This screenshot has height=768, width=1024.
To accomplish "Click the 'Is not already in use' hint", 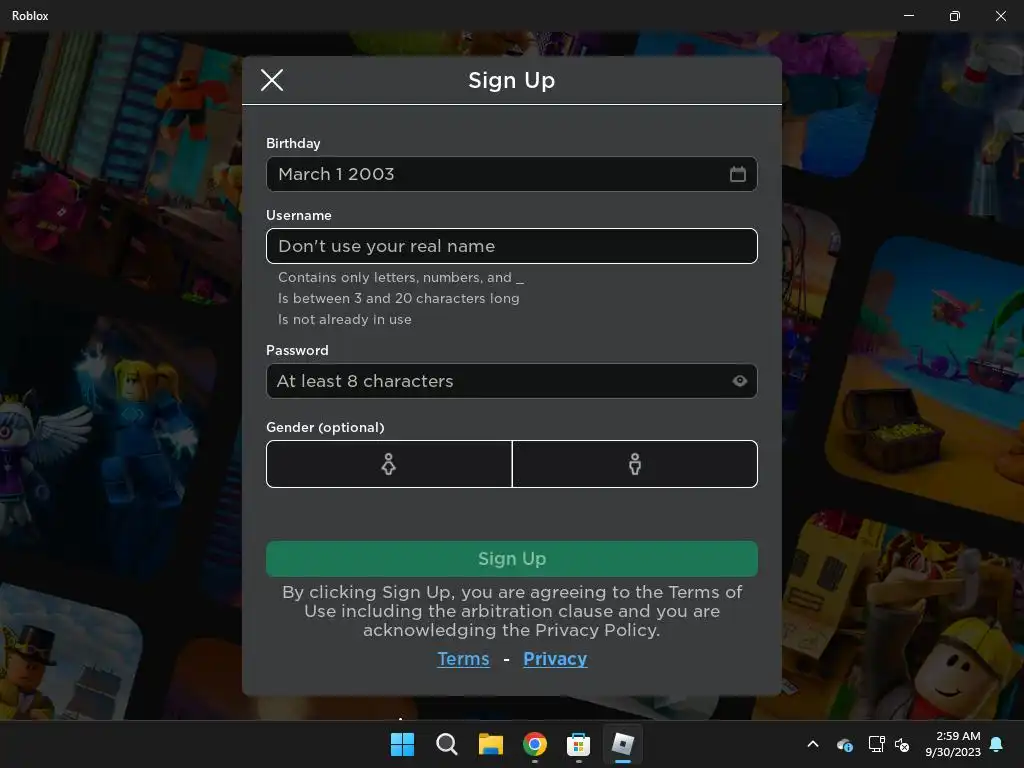I will (x=345, y=319).
